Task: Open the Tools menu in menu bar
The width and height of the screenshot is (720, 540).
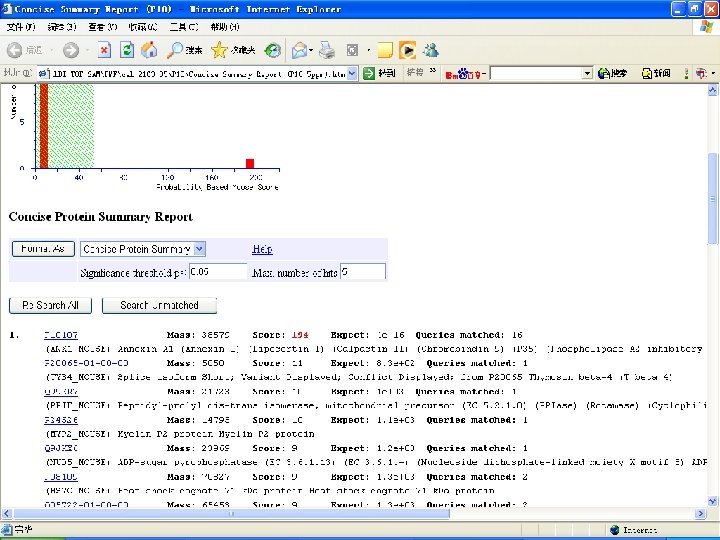Action: click(184, 27)
